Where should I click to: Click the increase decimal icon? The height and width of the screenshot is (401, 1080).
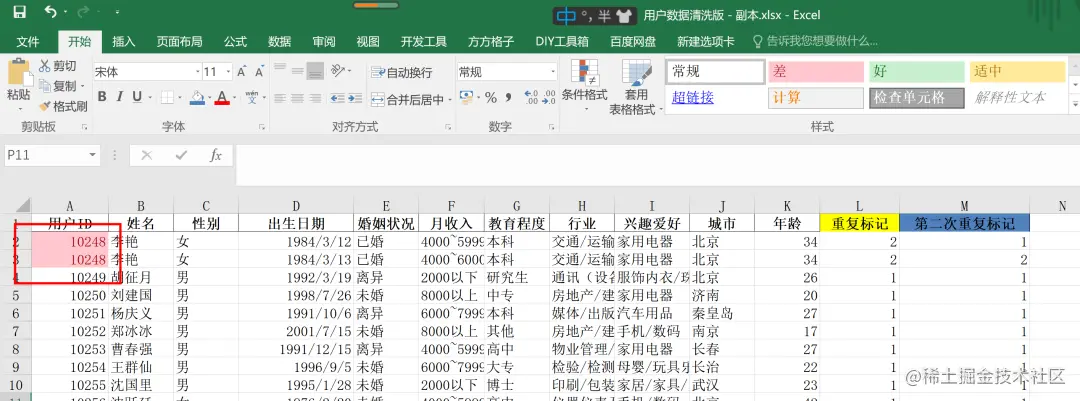(530, 97)
